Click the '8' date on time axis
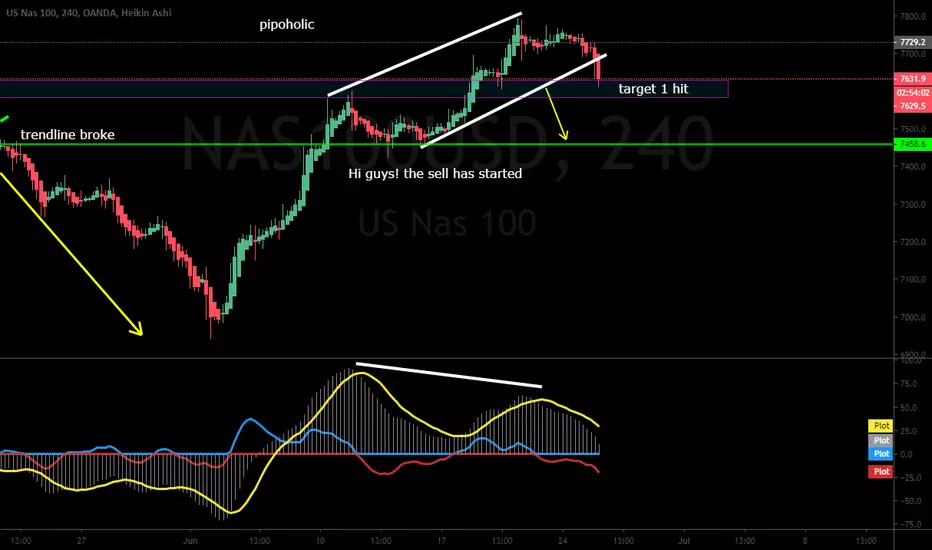 805,540
